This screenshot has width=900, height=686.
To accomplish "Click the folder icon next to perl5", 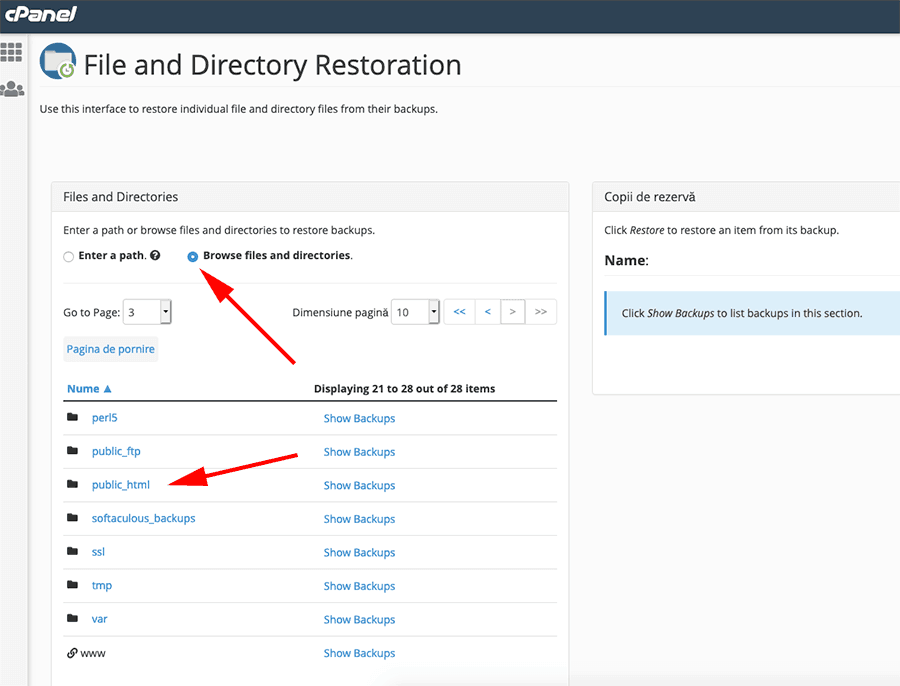I will (74, 417).
